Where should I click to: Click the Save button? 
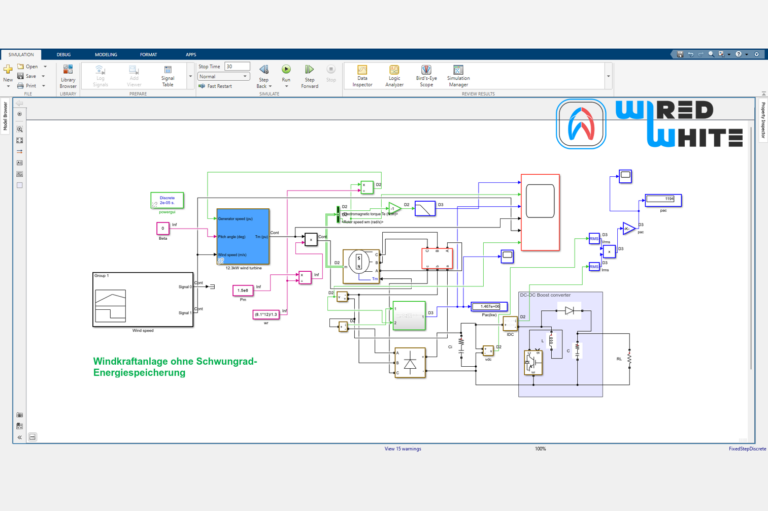pos(27,76)
